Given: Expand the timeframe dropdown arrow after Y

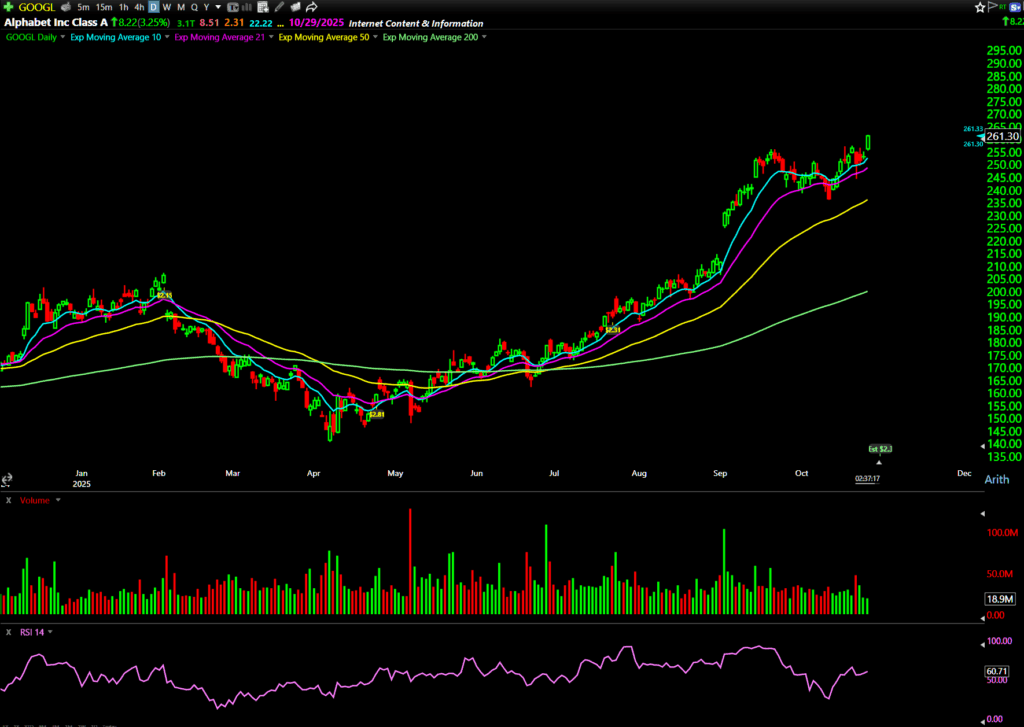Looking at the screenshot, I should click(218, 7).
